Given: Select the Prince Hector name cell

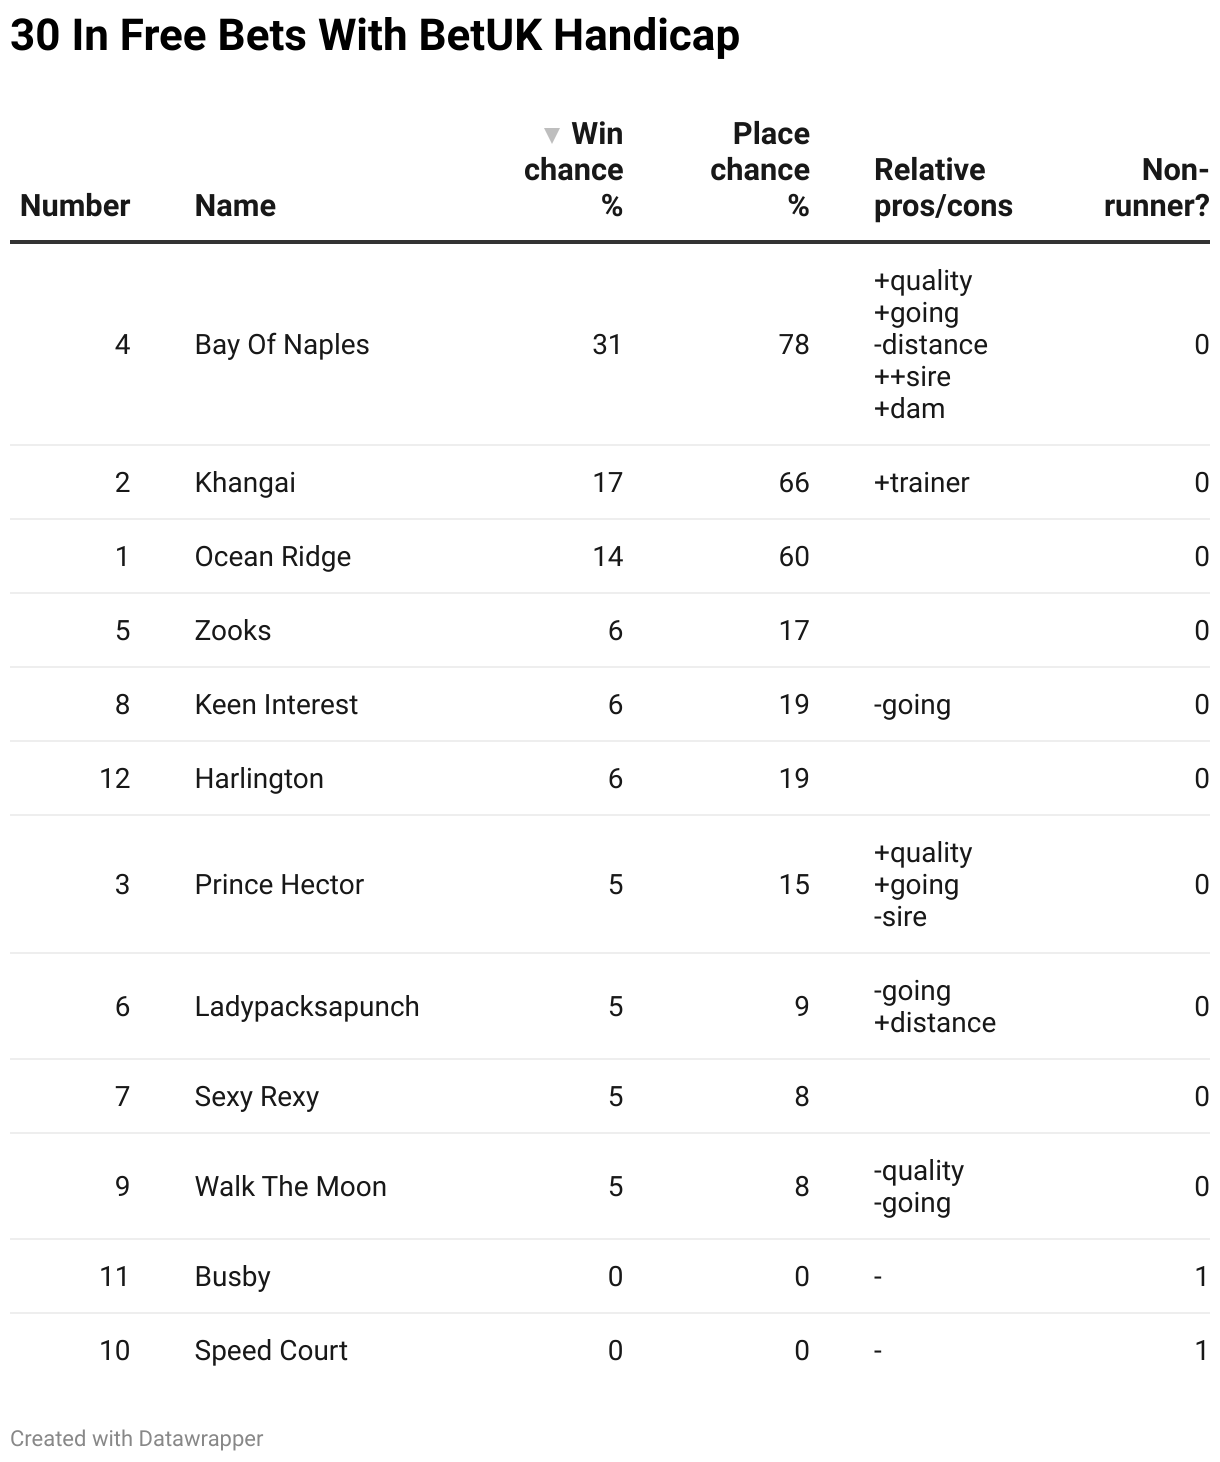Looking at the screenshot, I should point(279,885).
